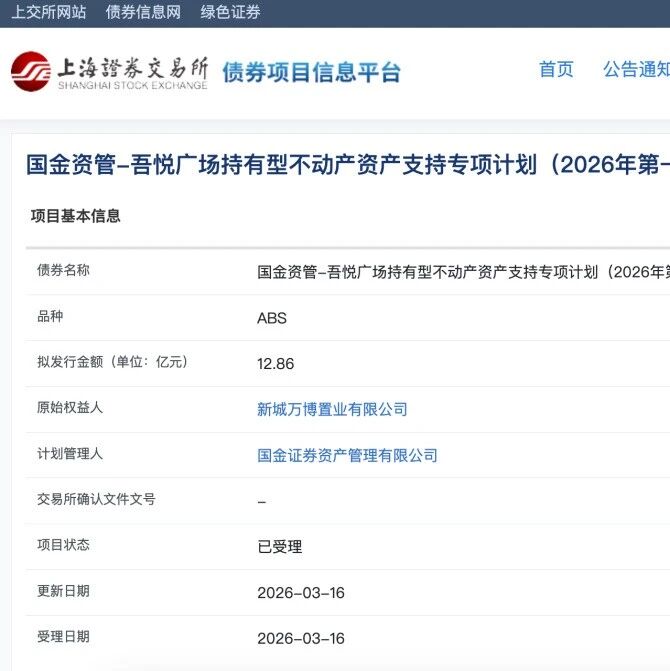Open the 上交所网站 top link
Image resolution: width=670 pixels, height=671 pixels.
(49, 12)
